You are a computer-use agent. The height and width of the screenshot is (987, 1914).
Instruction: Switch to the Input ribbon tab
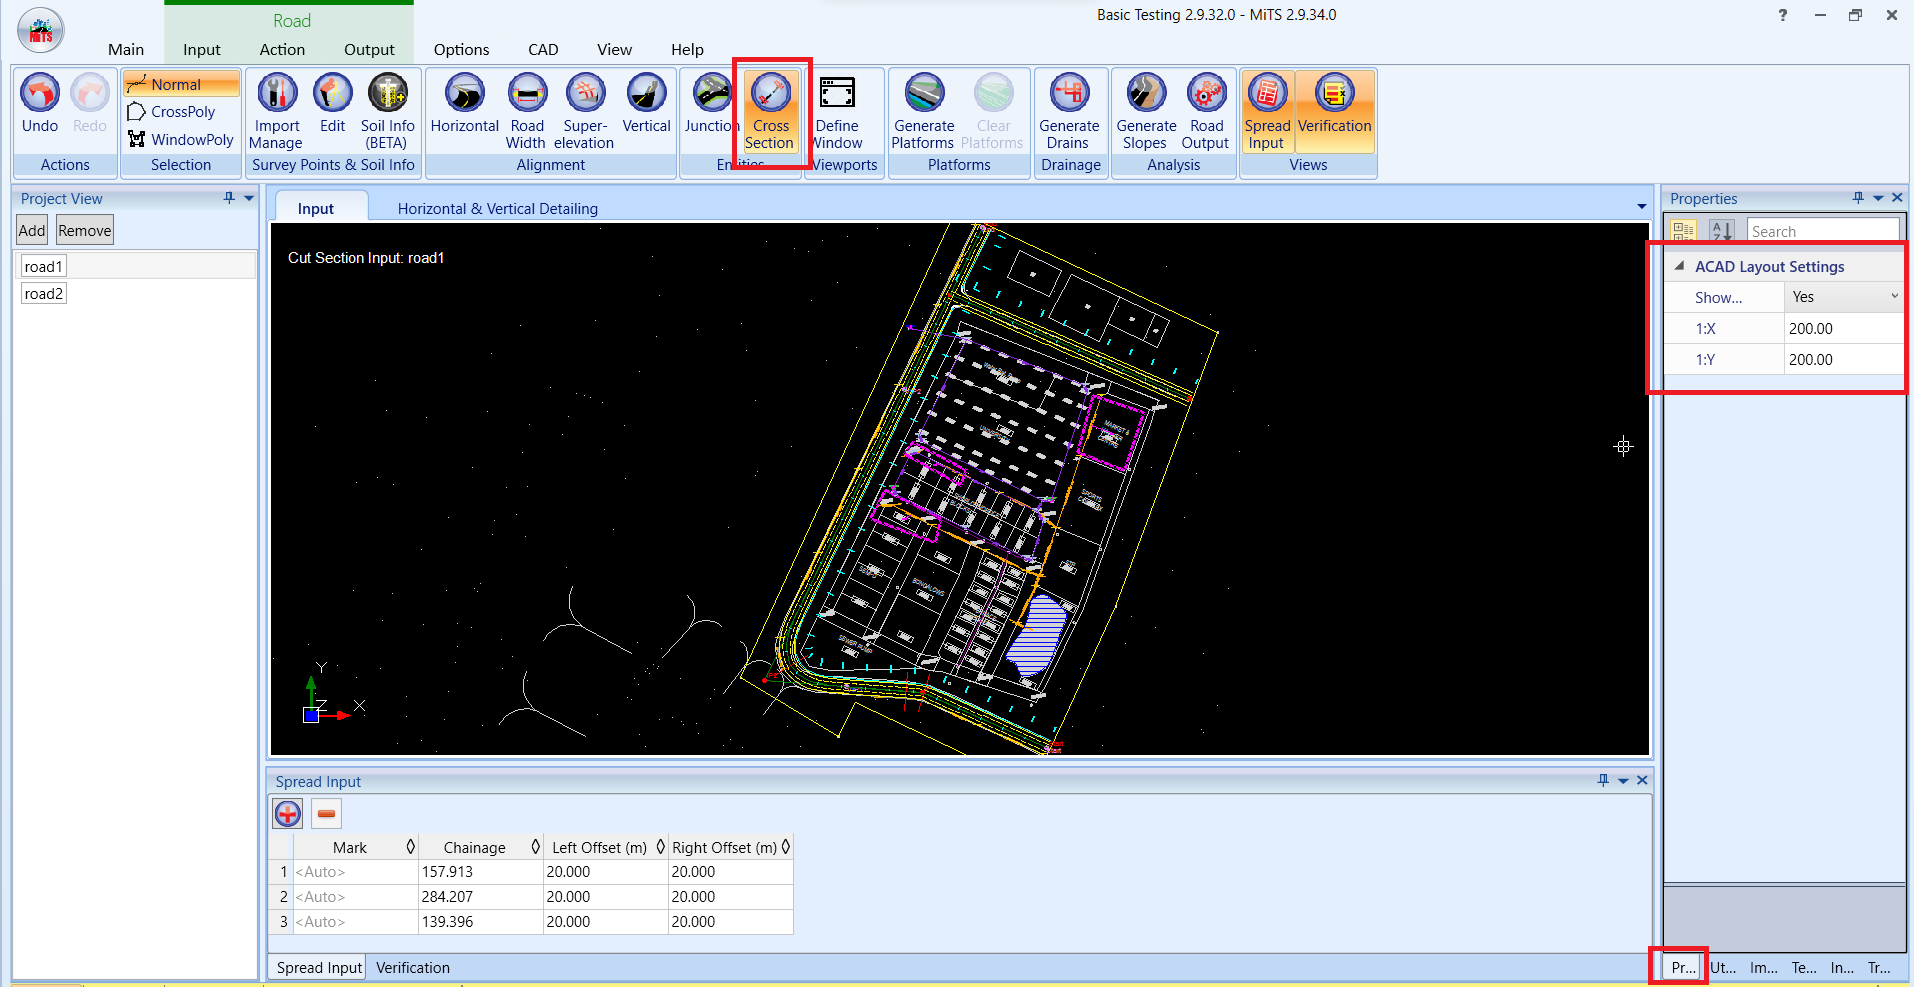pos(202,49)
